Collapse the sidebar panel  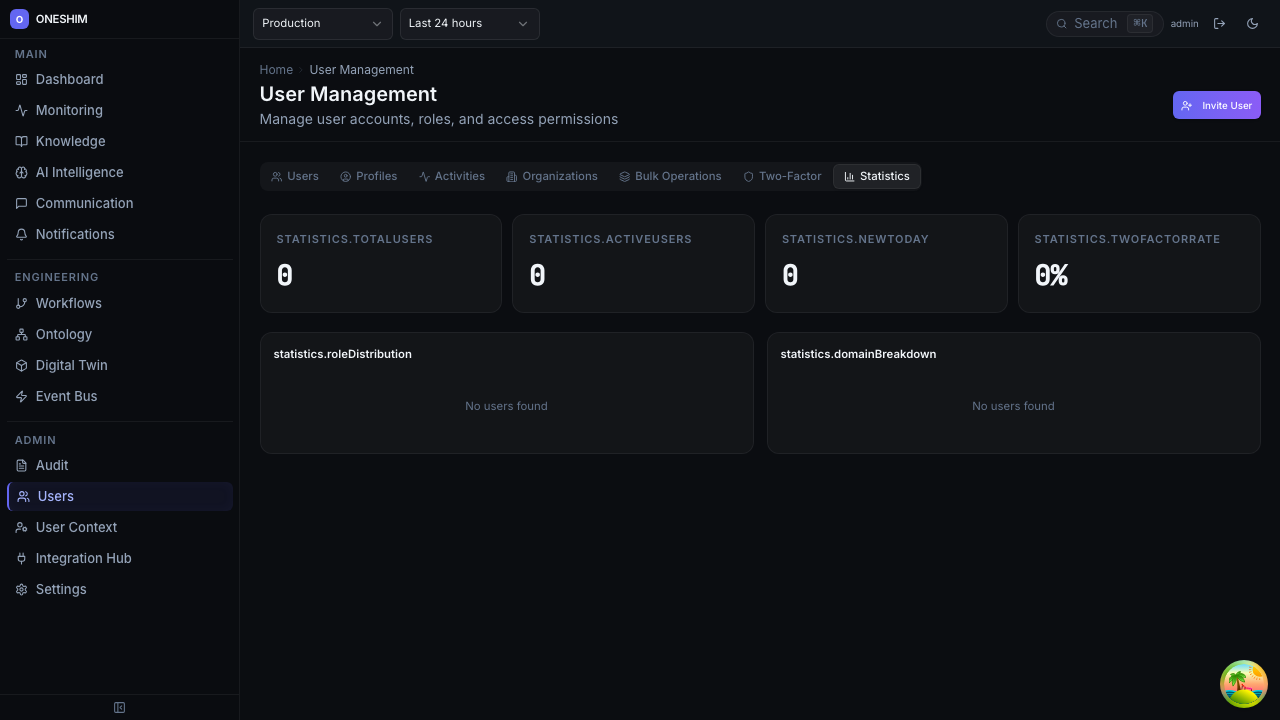(x=119, y=708)
